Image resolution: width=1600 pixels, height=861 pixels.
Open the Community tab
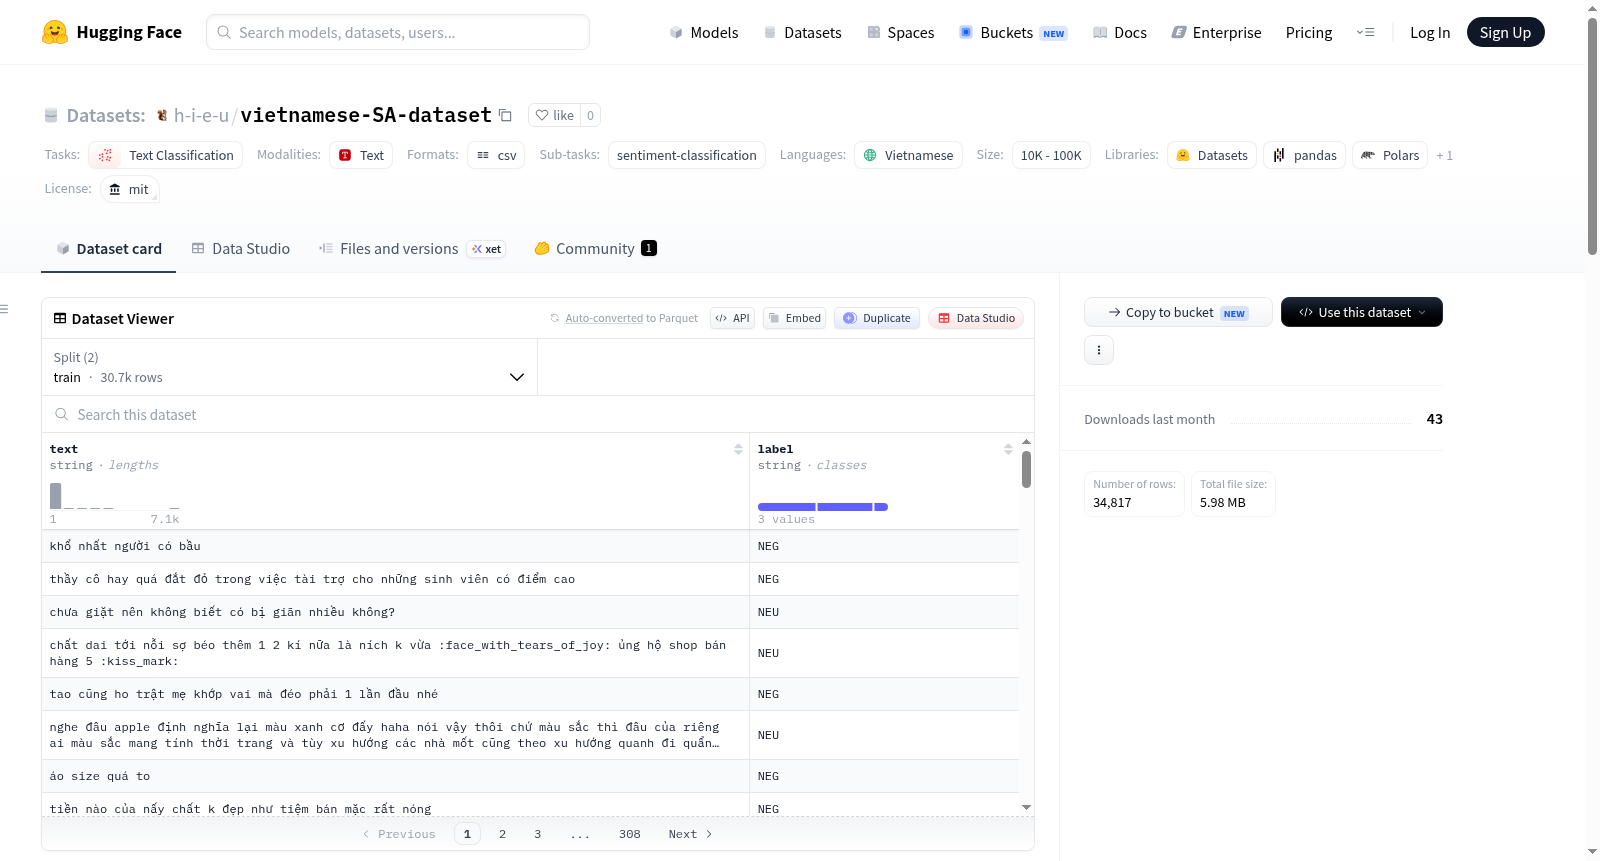[595, 249]
